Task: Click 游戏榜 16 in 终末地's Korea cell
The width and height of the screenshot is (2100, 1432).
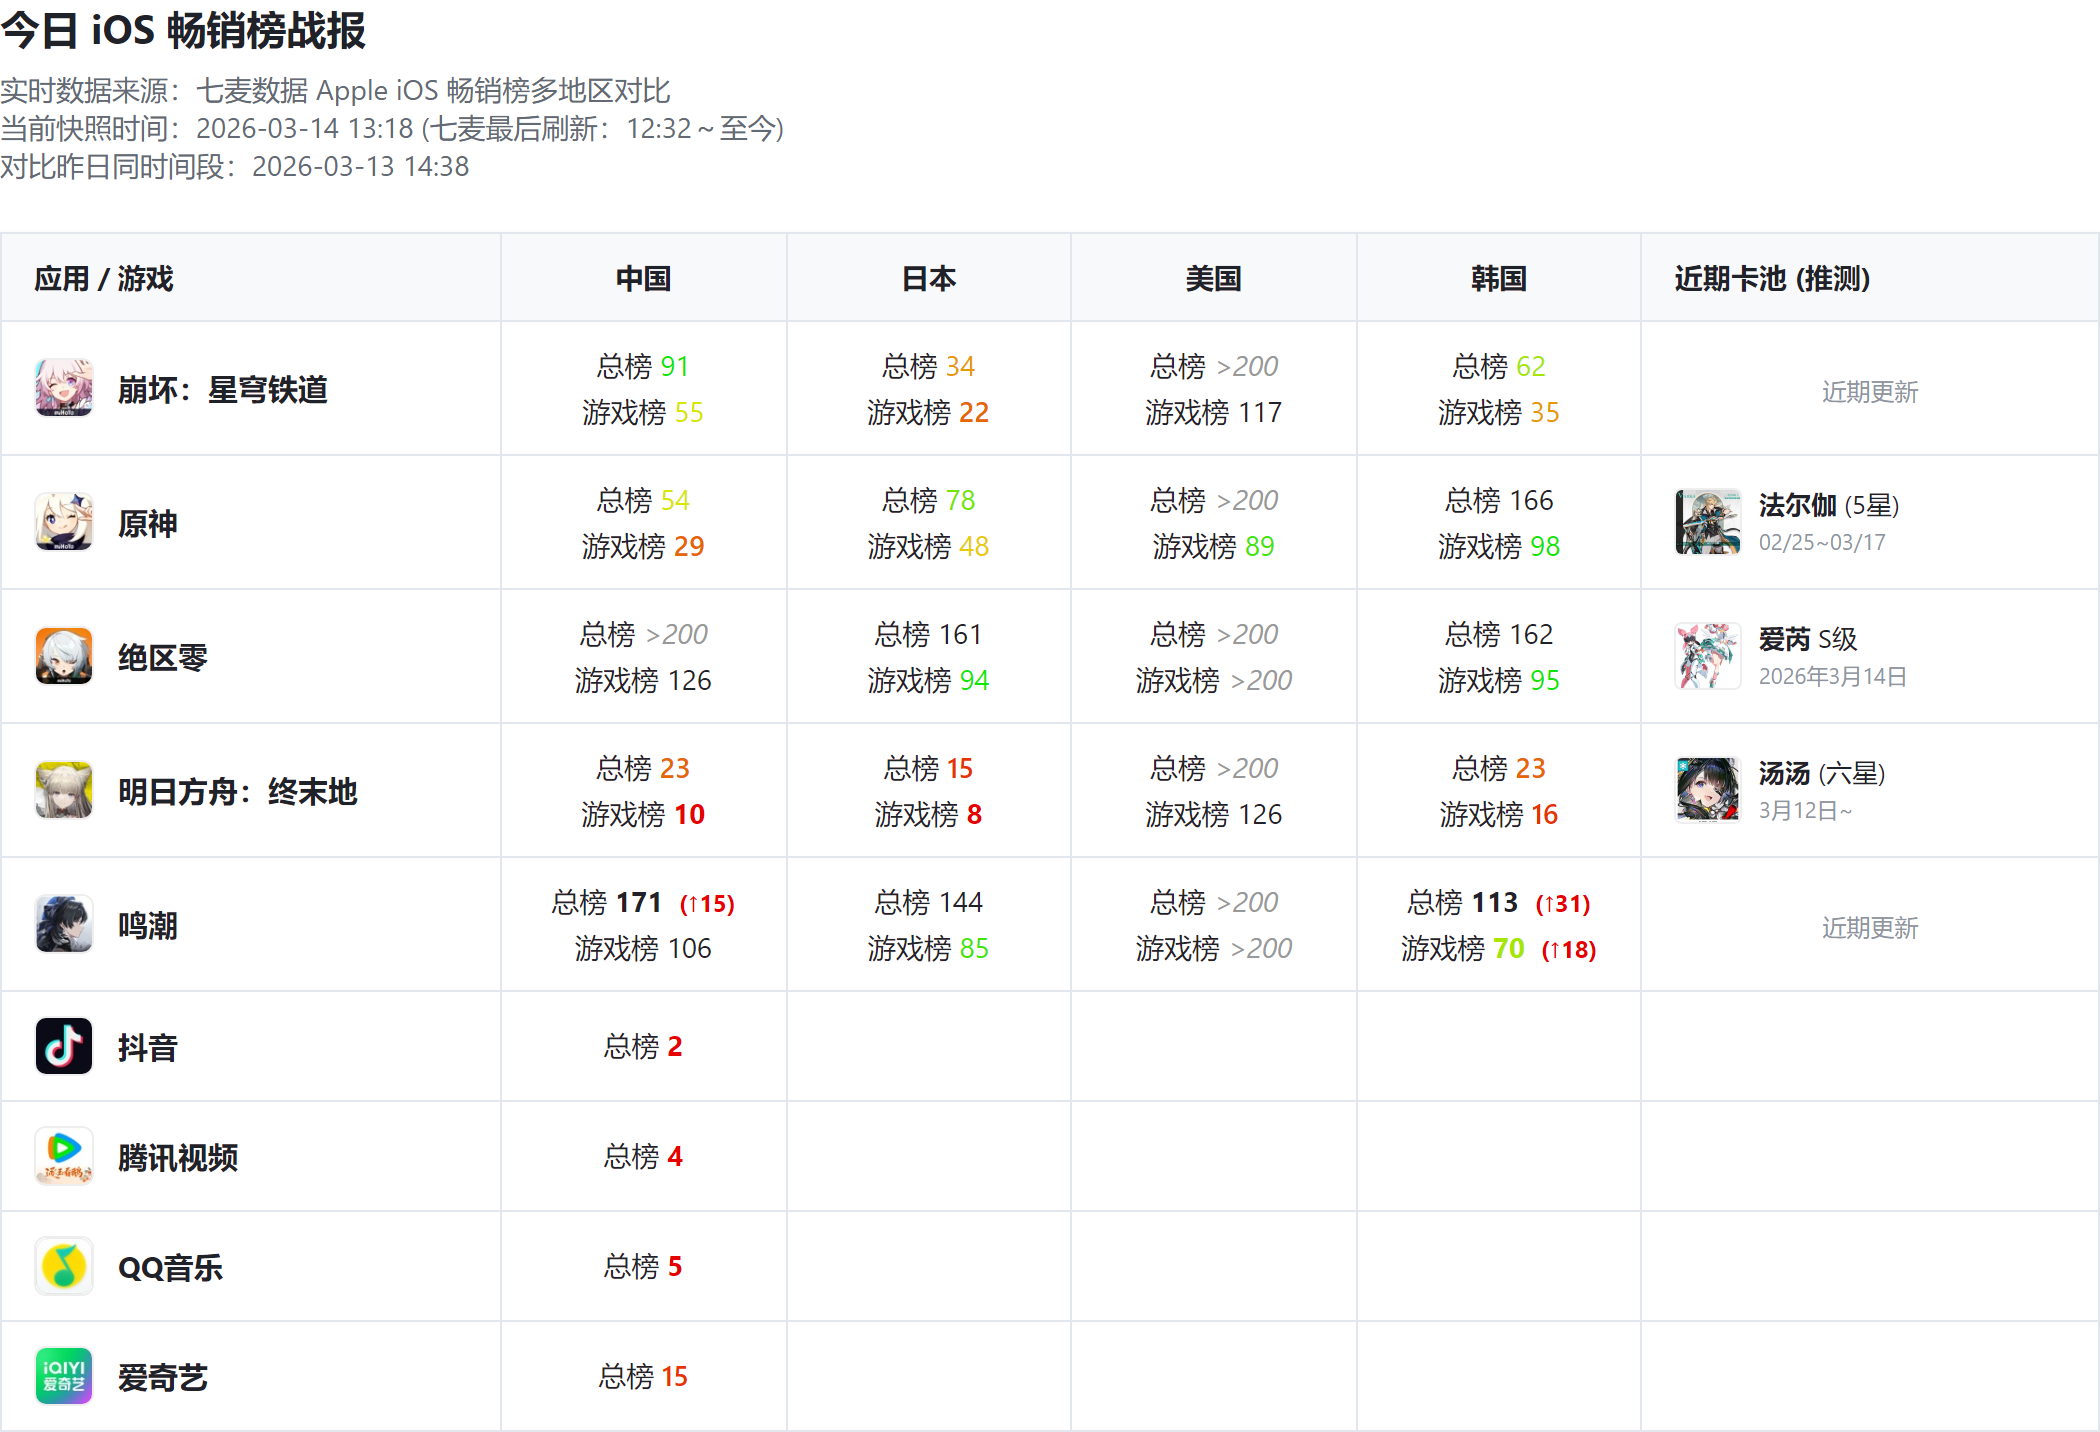Action: (x=1499, y=814)
